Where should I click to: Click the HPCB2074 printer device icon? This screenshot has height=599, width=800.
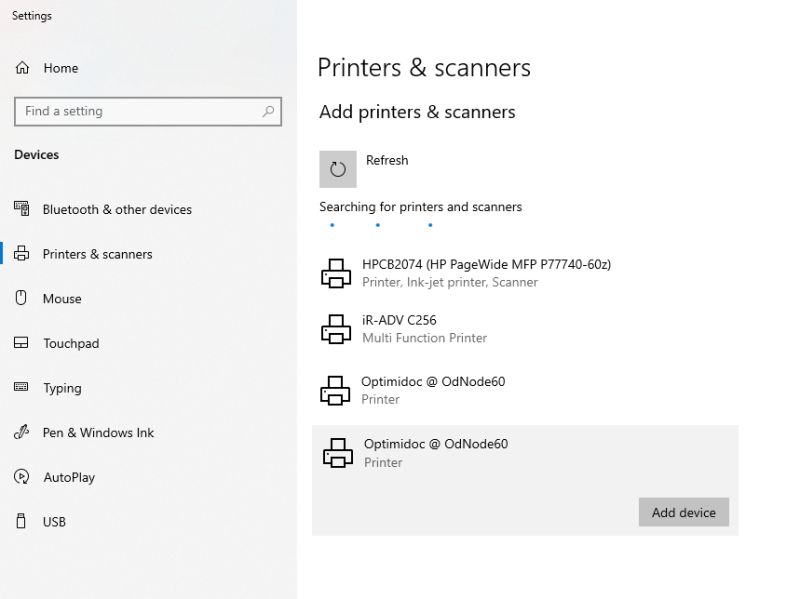tap(337, 272)
